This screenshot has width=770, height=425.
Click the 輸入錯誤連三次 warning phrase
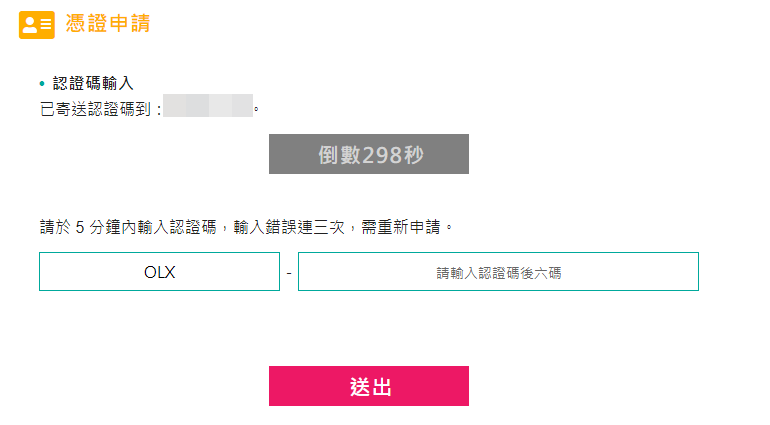(289, 227)
